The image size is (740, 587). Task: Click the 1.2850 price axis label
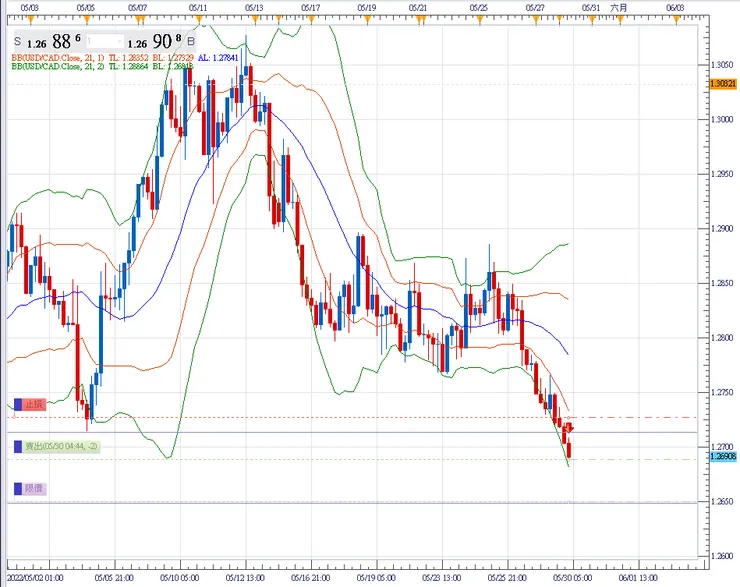pos(722,283)
